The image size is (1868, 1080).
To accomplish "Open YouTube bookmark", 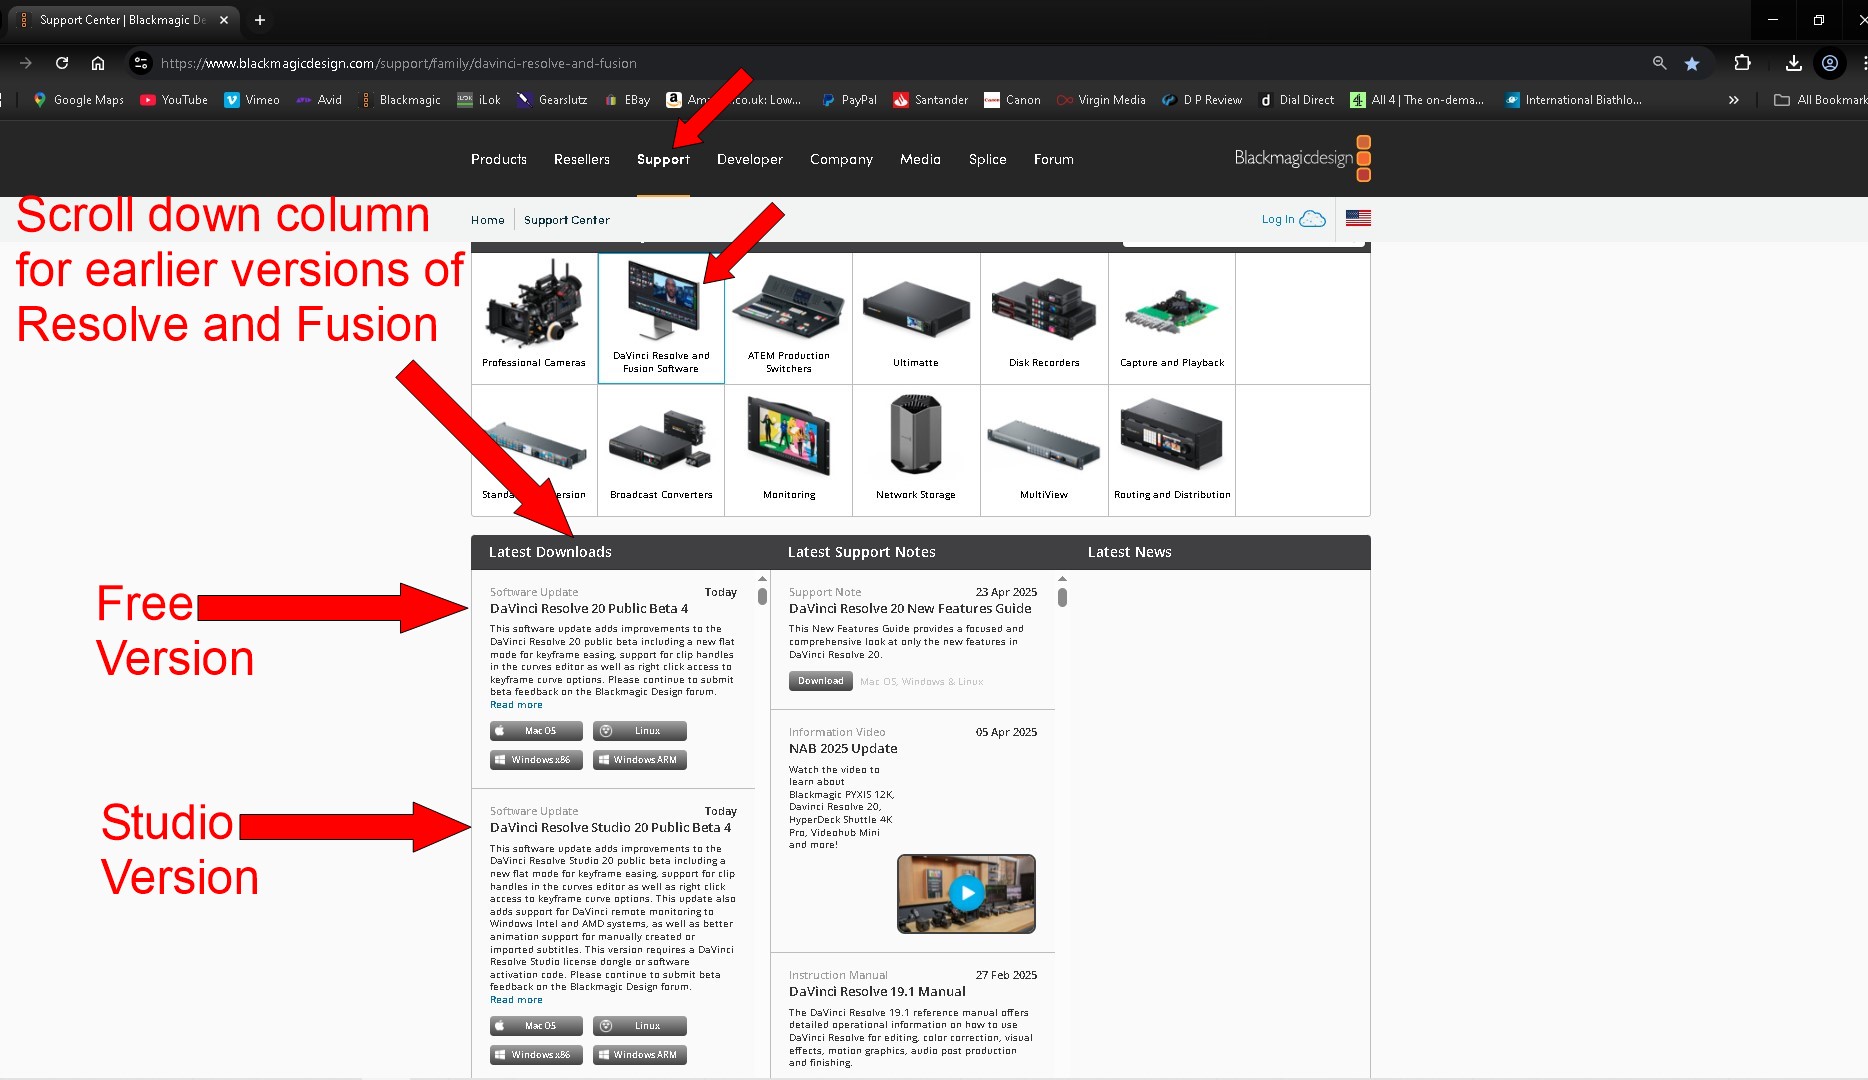I will click(x=174, y=100).
